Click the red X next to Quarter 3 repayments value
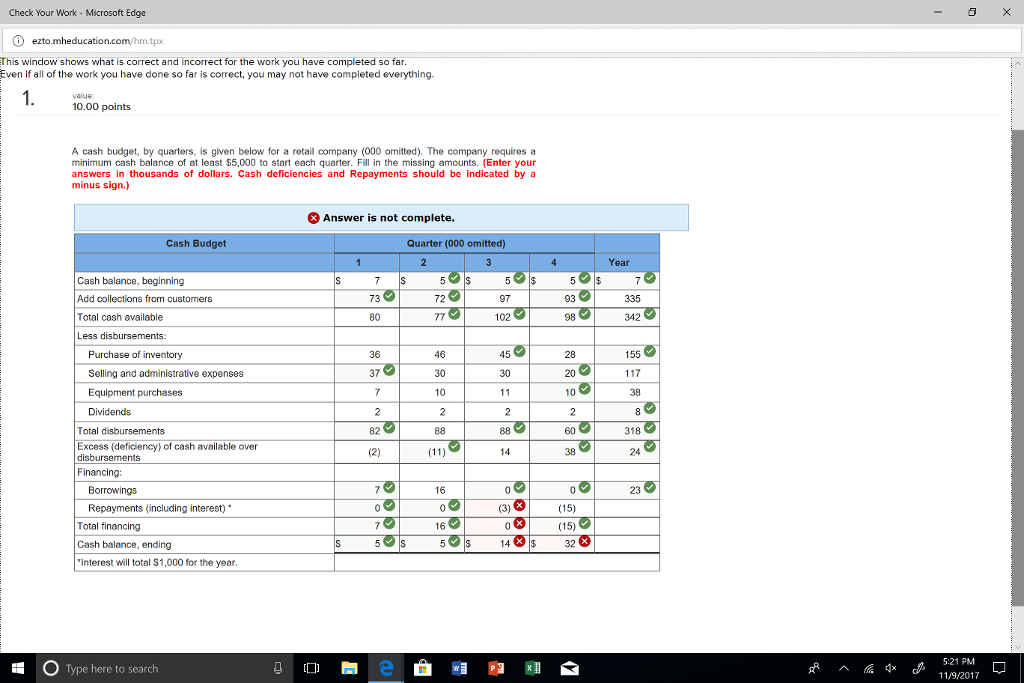 [x=519, y=507]
